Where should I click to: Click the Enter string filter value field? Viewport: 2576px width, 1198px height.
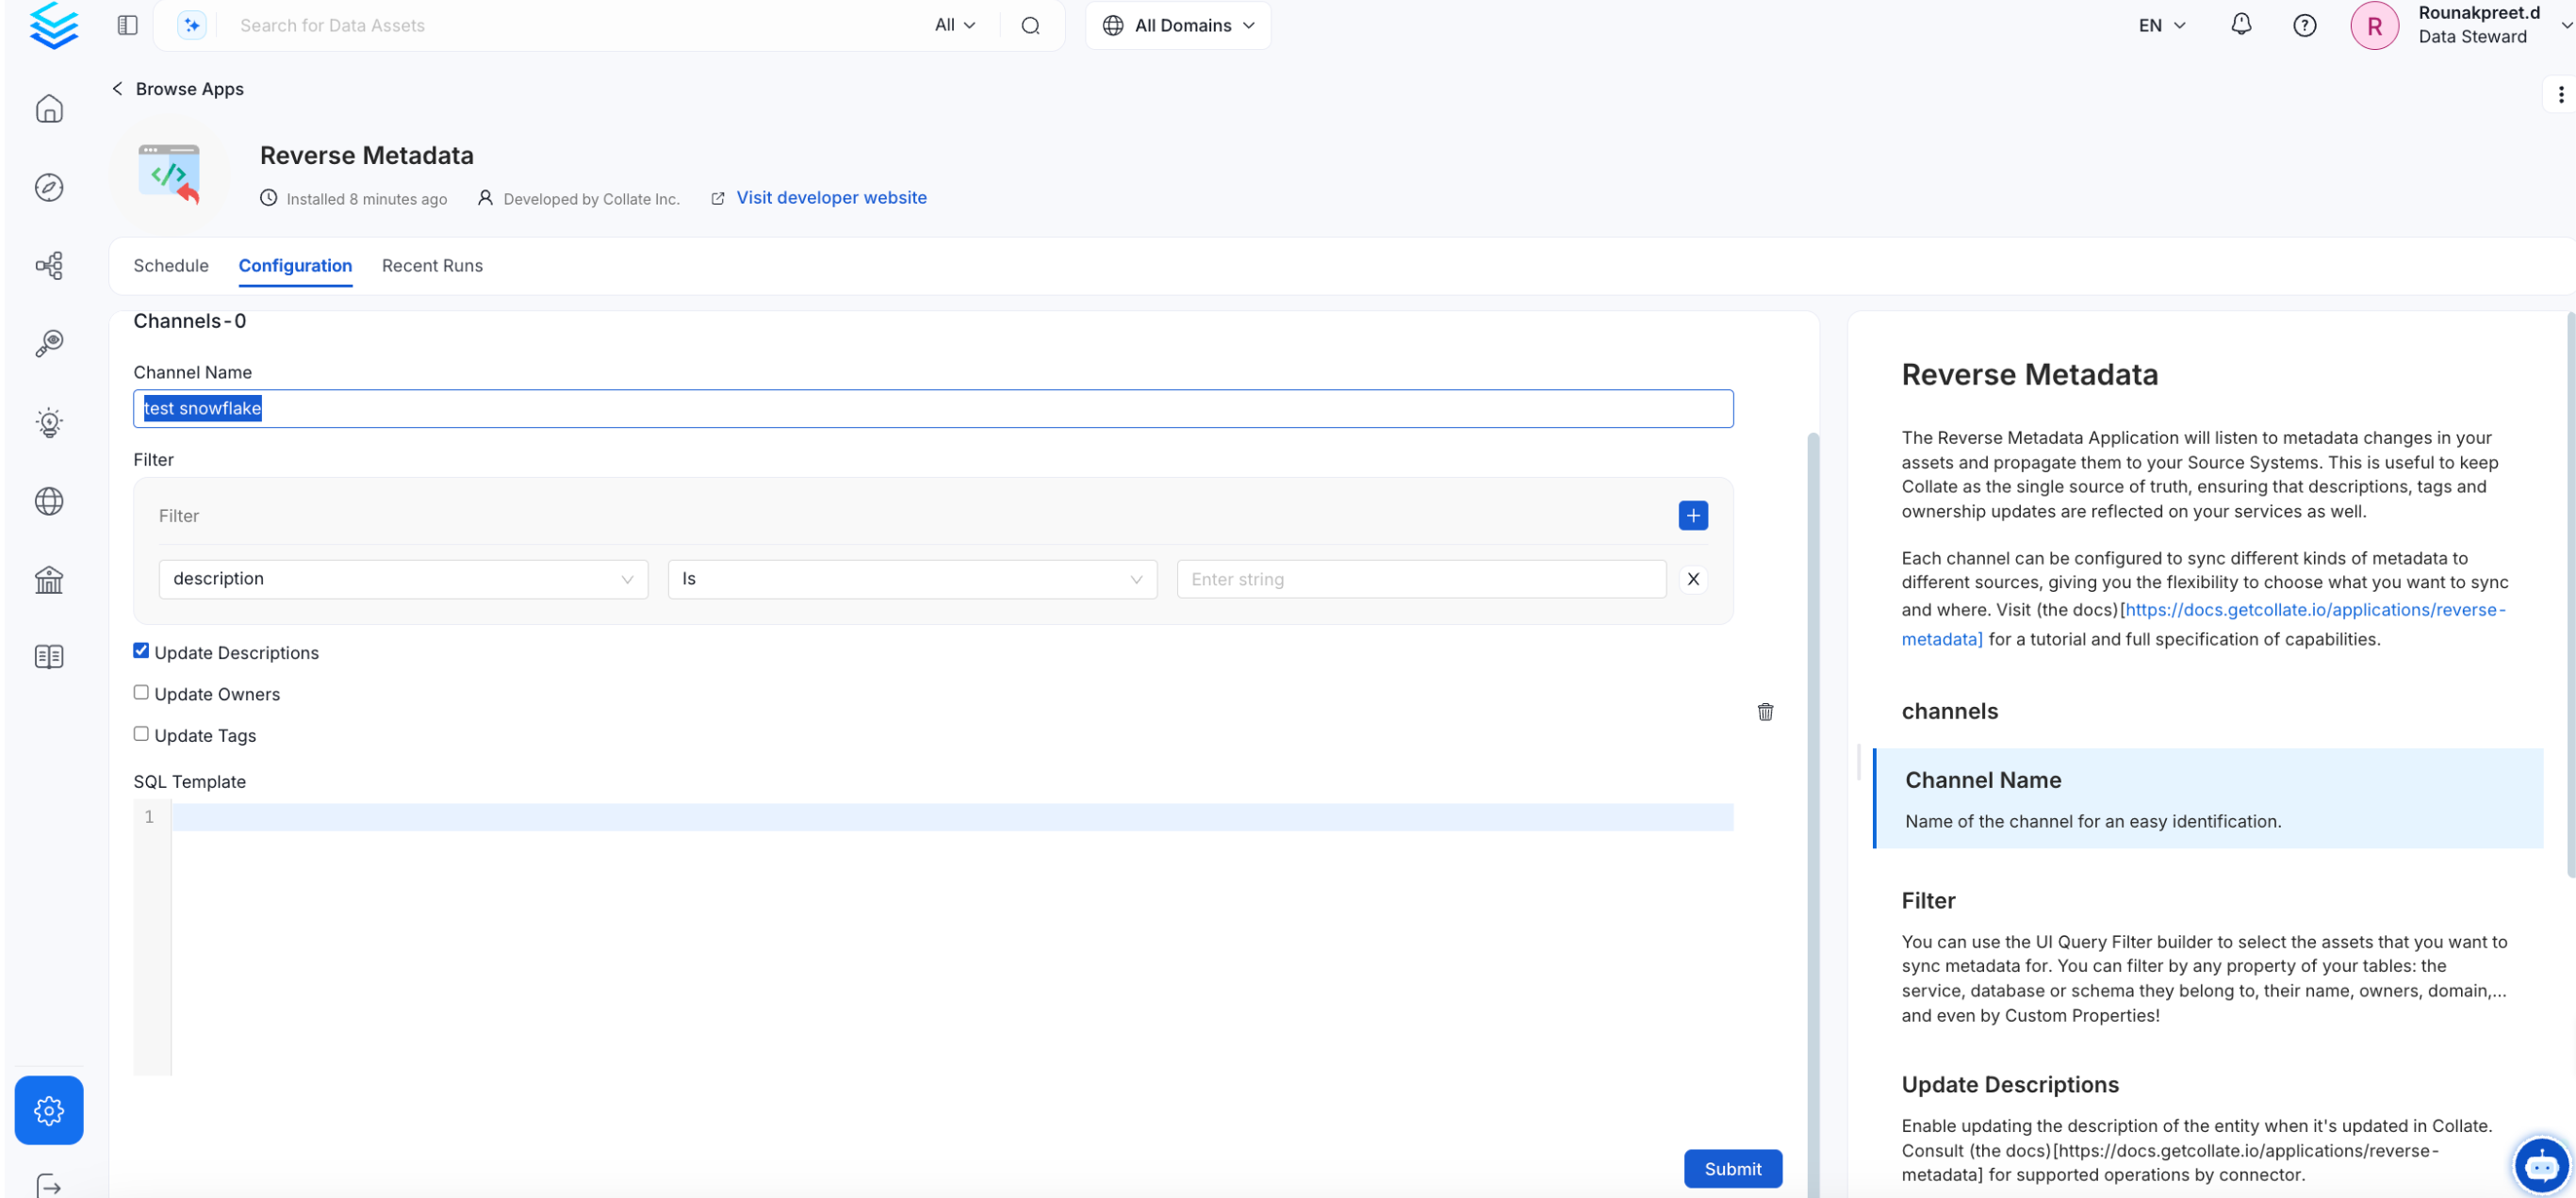(x=1421, y=579)
